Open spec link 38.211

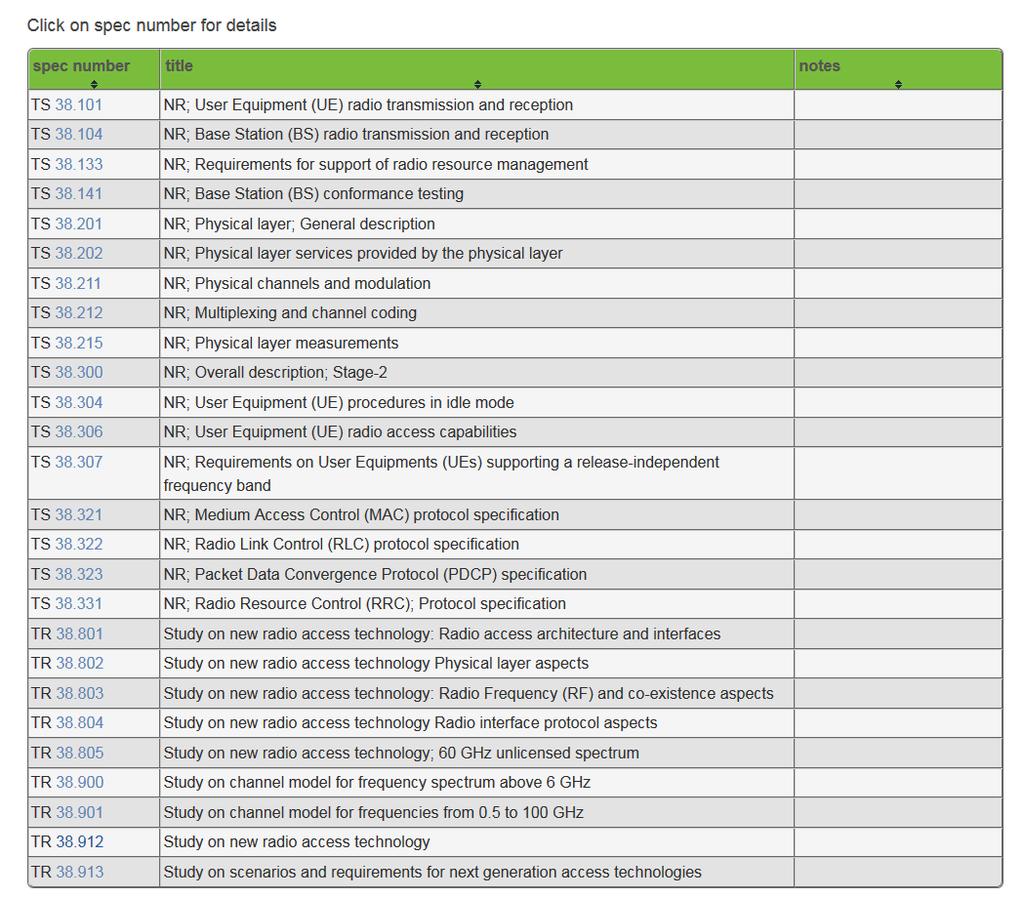coord(78,283)
